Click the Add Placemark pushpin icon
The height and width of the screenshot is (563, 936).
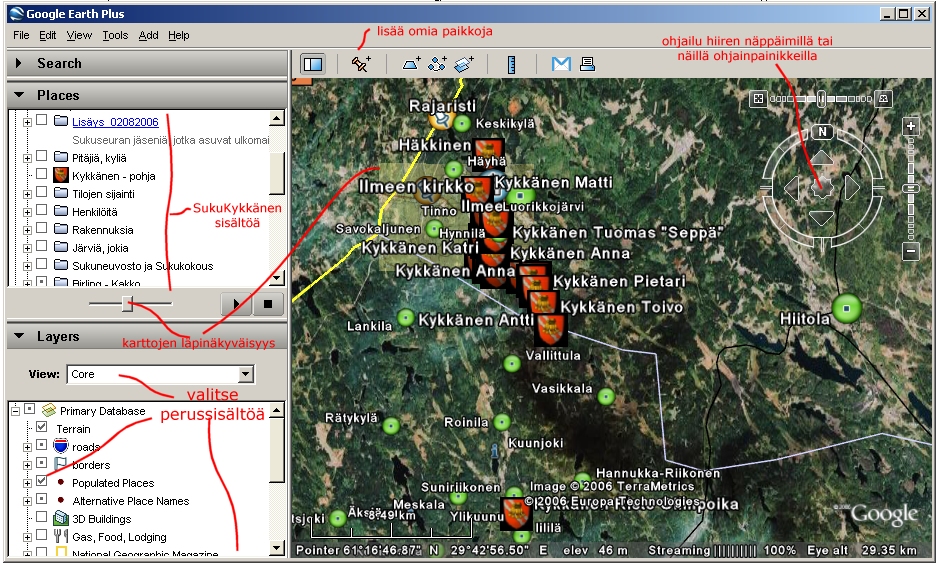pyautogui.click(x=361, y=64)
